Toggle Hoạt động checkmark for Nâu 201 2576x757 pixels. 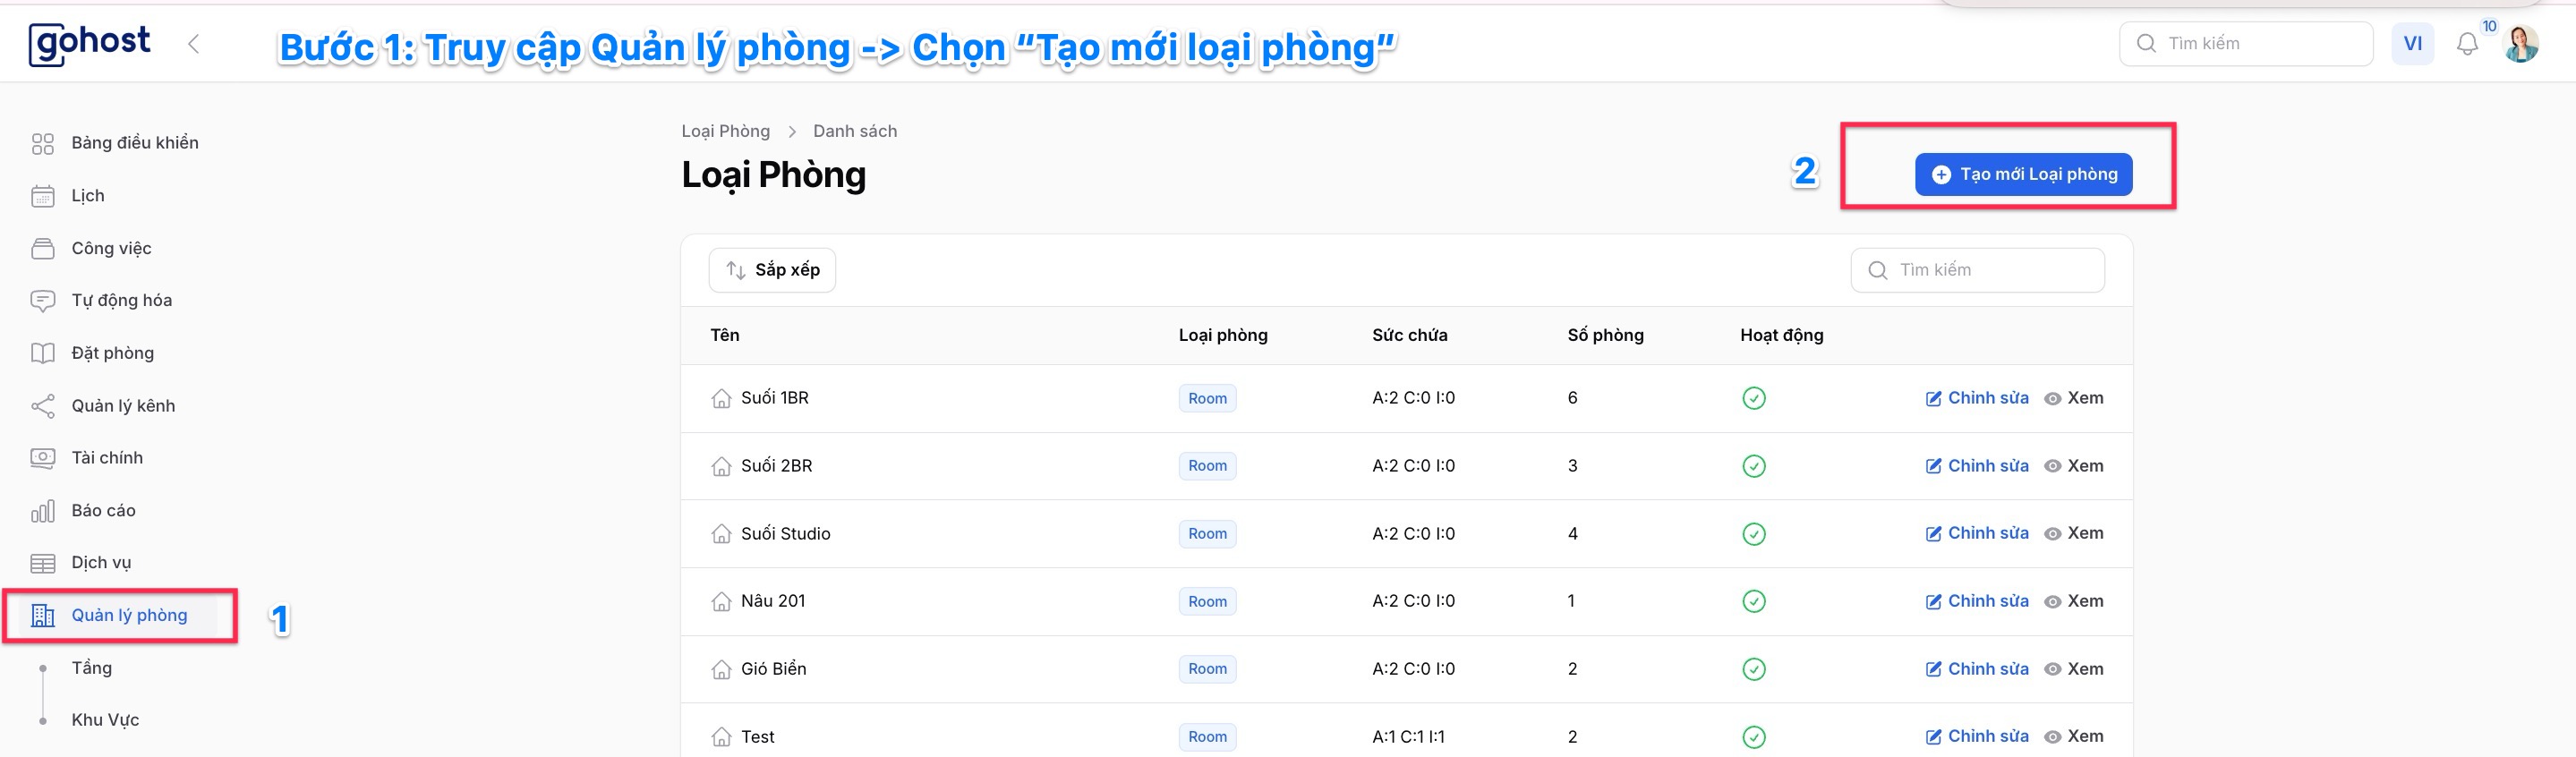1753,601
